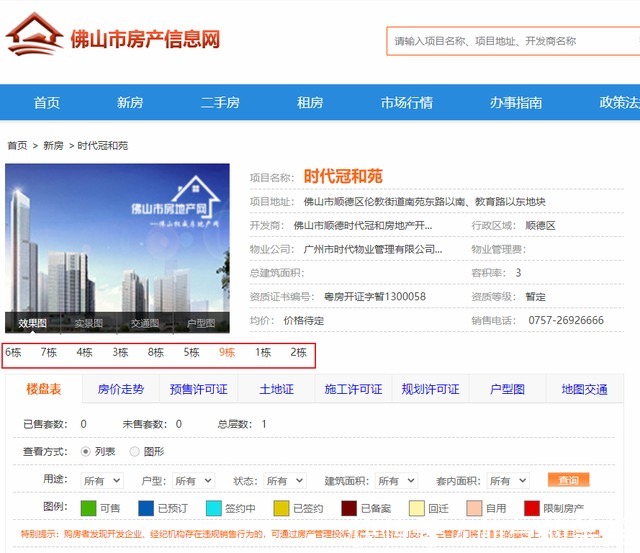Open the 户型图 tab in tab row
The image size is (640, 553).
pos(507,389)
